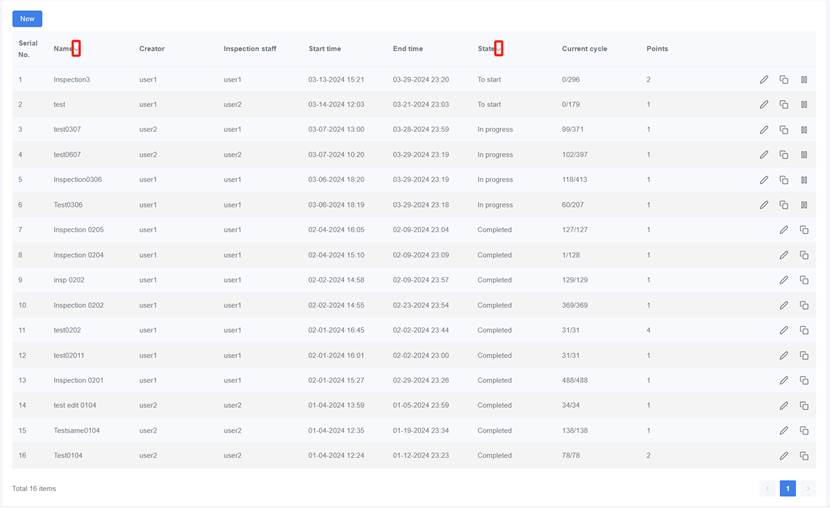Duplicate the Inspection0306 entry

coord(784,180)
